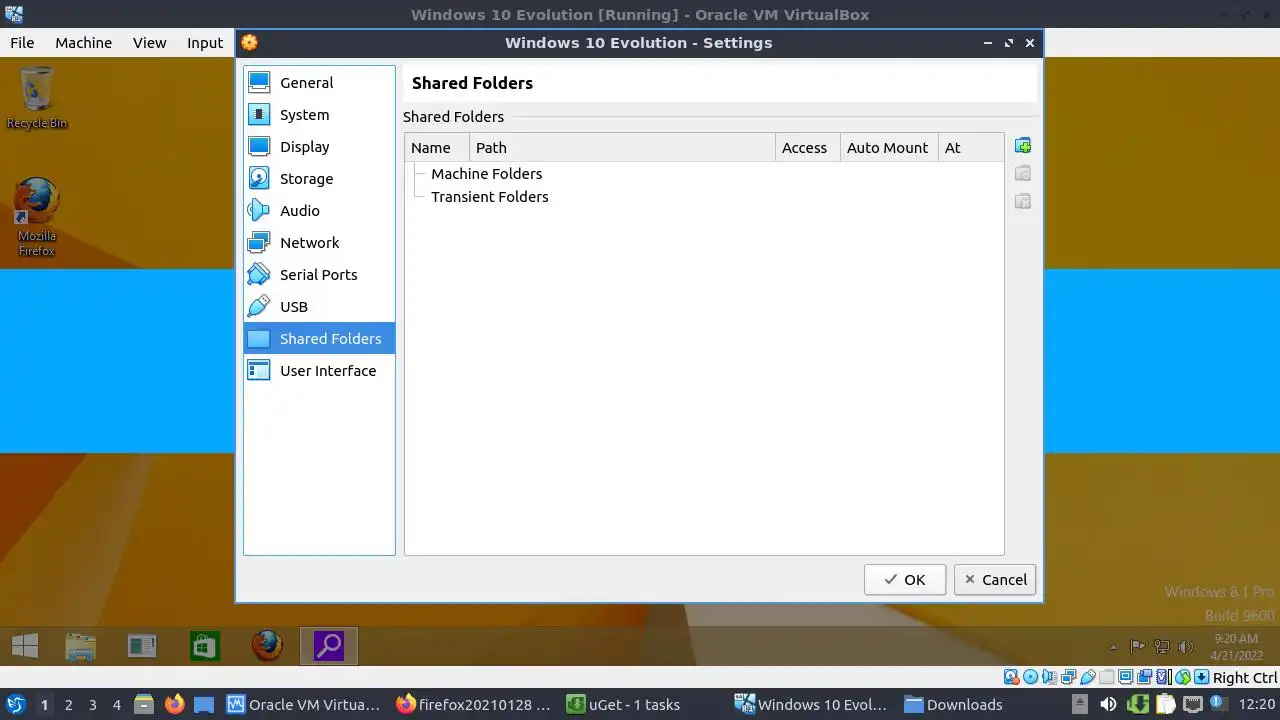The height and width of the screenshot is (720, 1280).
Task: Click host clock showing 12:20
Action: click(x=1257, y=704)
